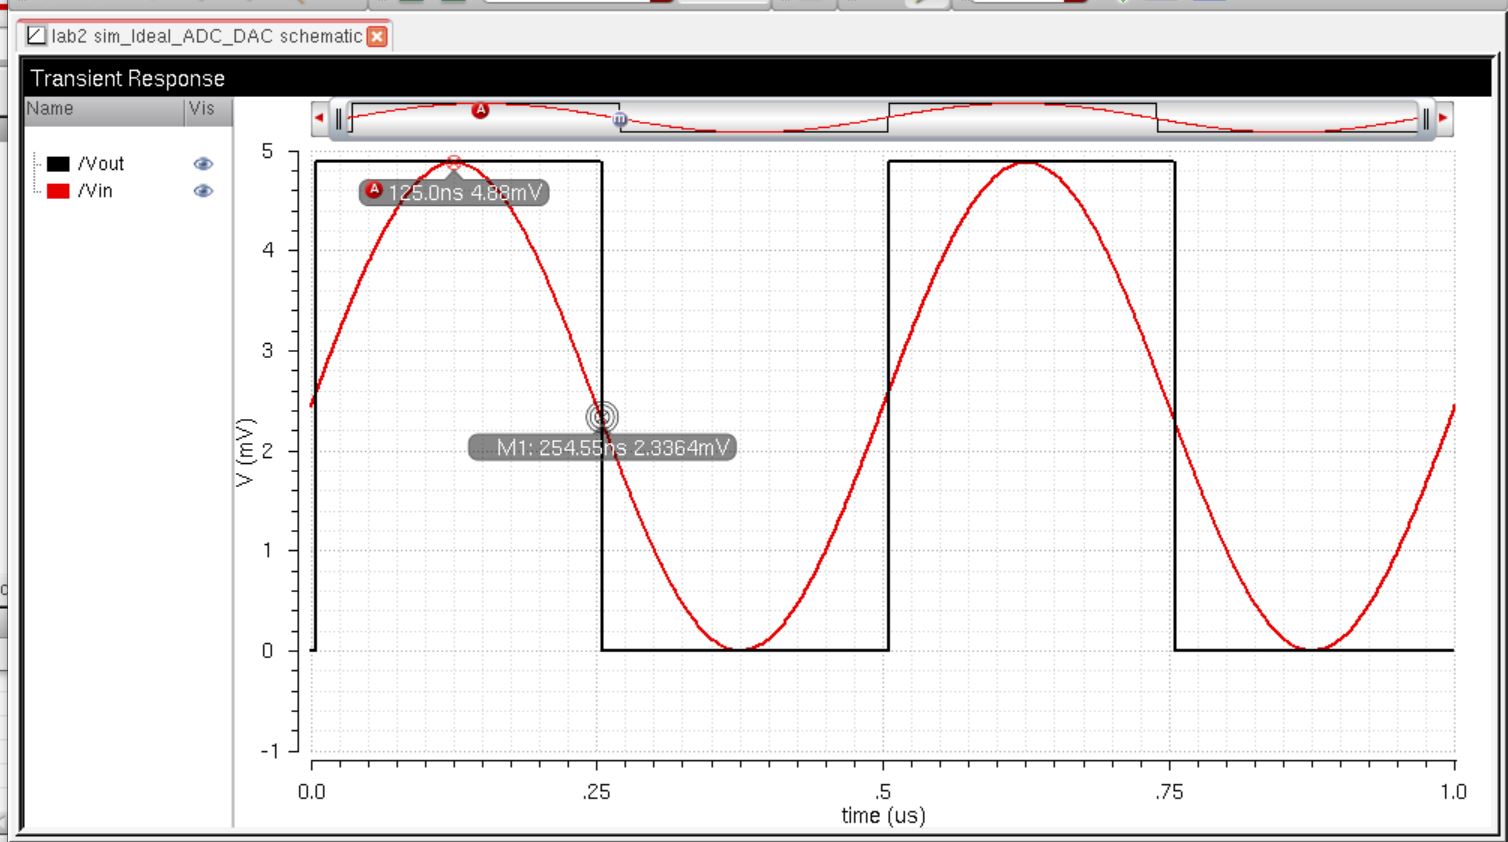Click the right scroll arrow of overview strip

(1443, 118)
